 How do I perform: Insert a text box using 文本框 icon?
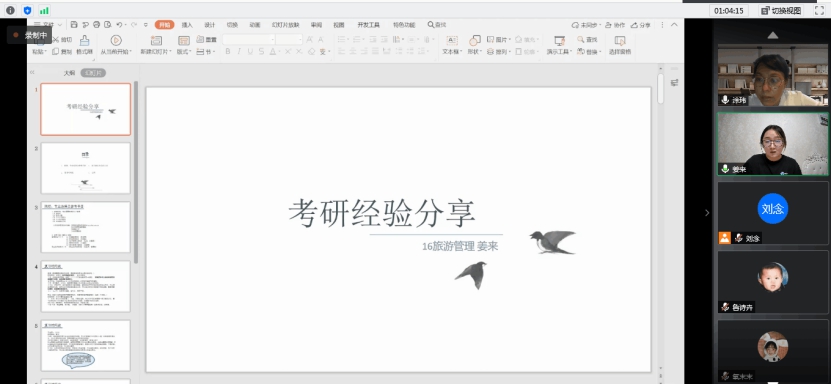point(452,40)
